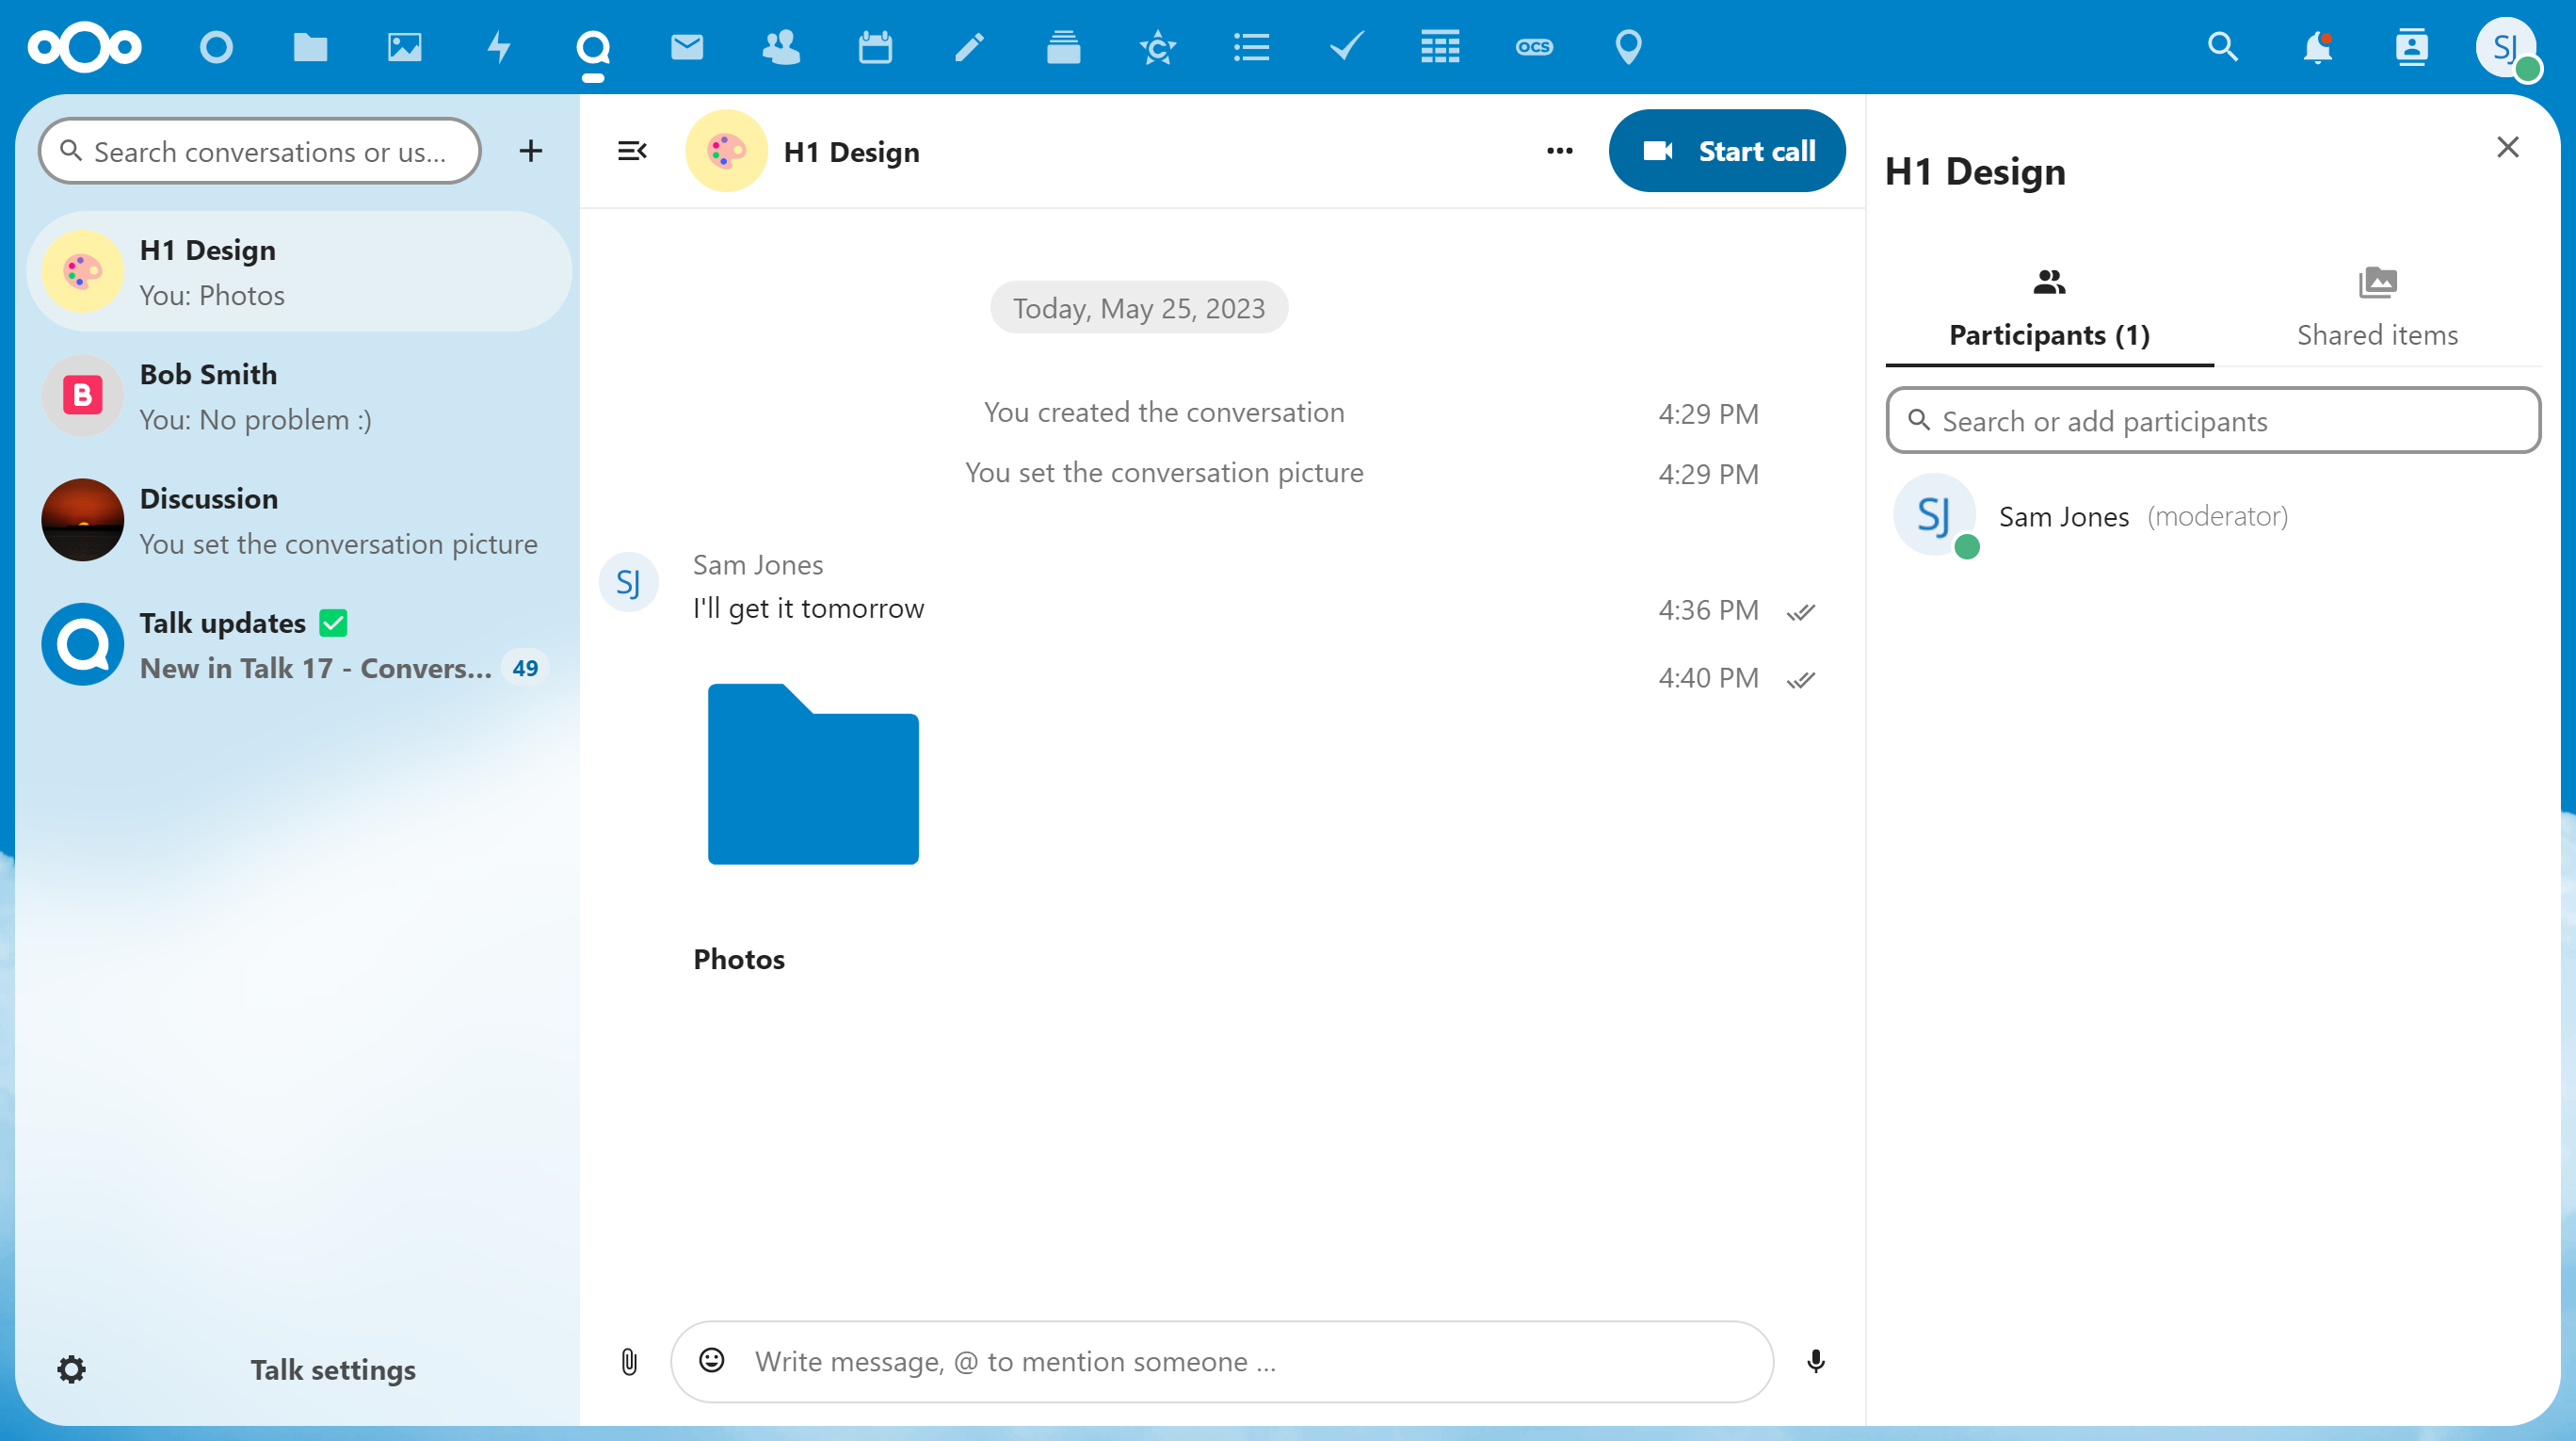Image resolution: width=2576 pixels, height=1441 pixels.
Task: Open the Photos app in top bar
Action: pos(404,47)
